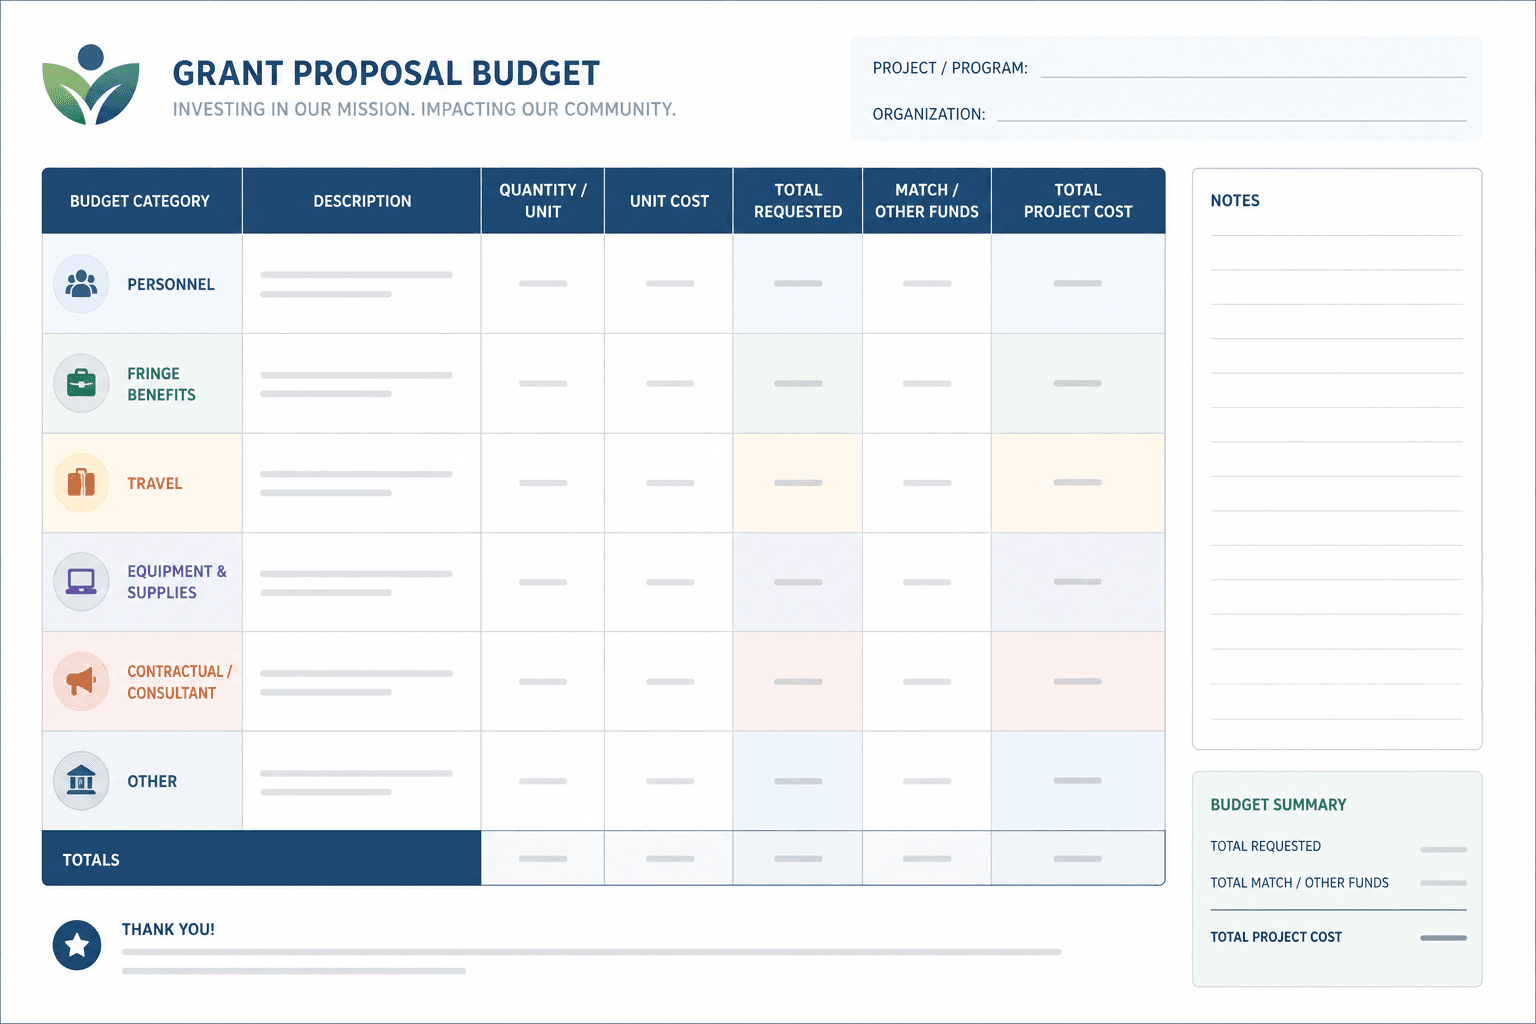This screenshot has height=1024, width=1536.
Task: Click the Total Project Cost summary value placeholder
Action: 1443,938
